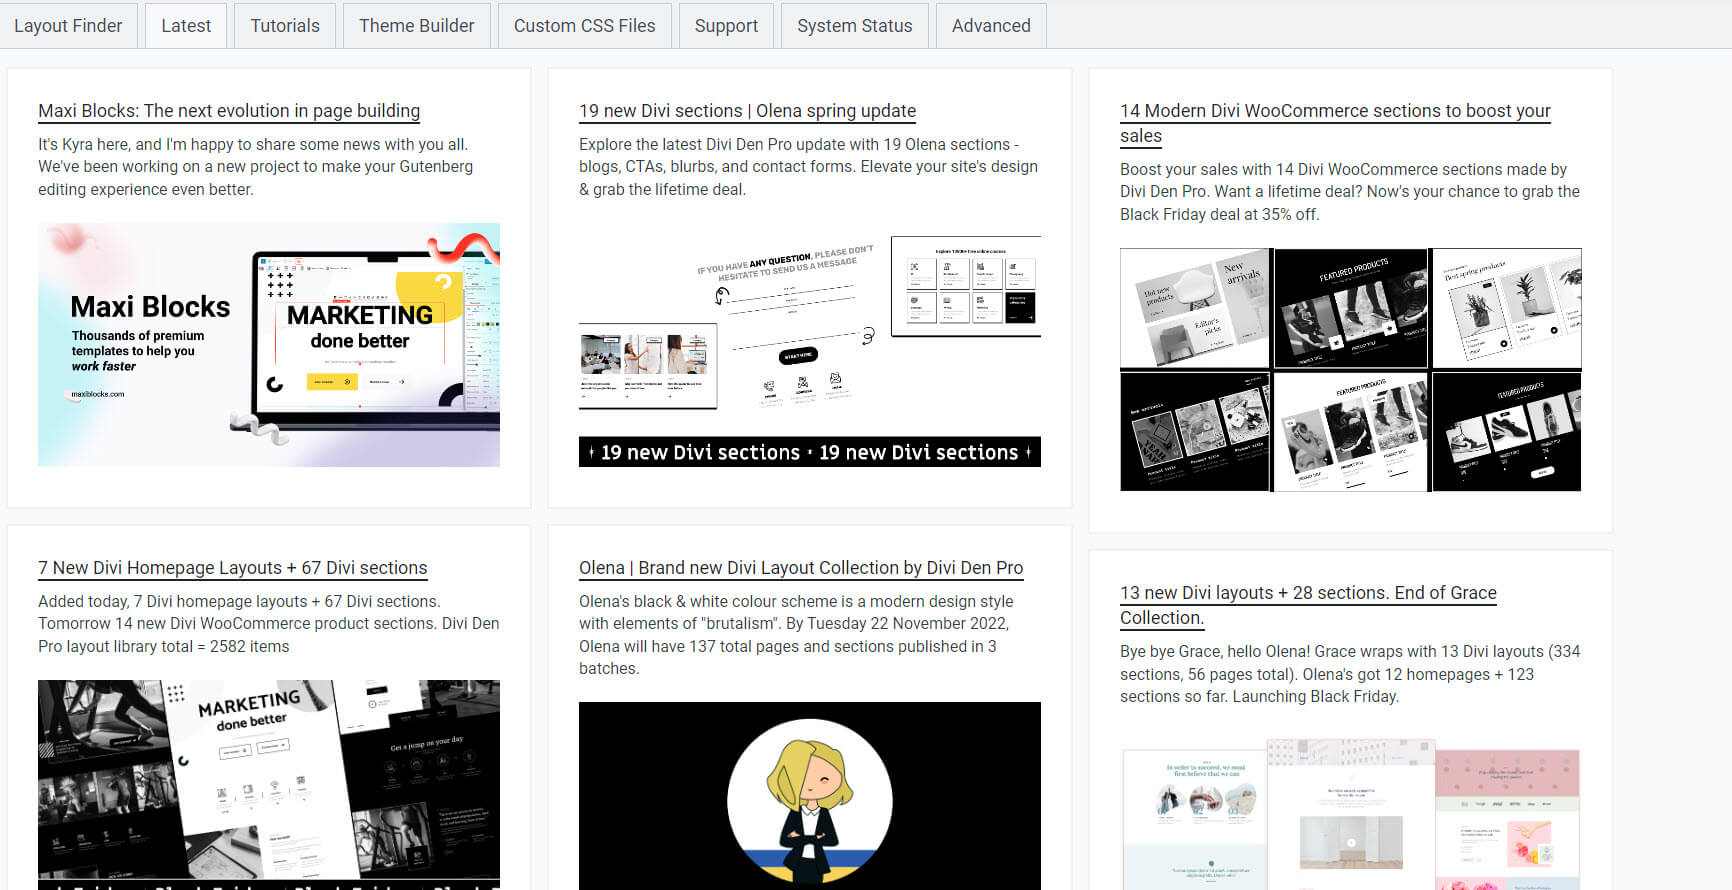Click the excerpt starting "It's Kyra here"

click(256, 167)
